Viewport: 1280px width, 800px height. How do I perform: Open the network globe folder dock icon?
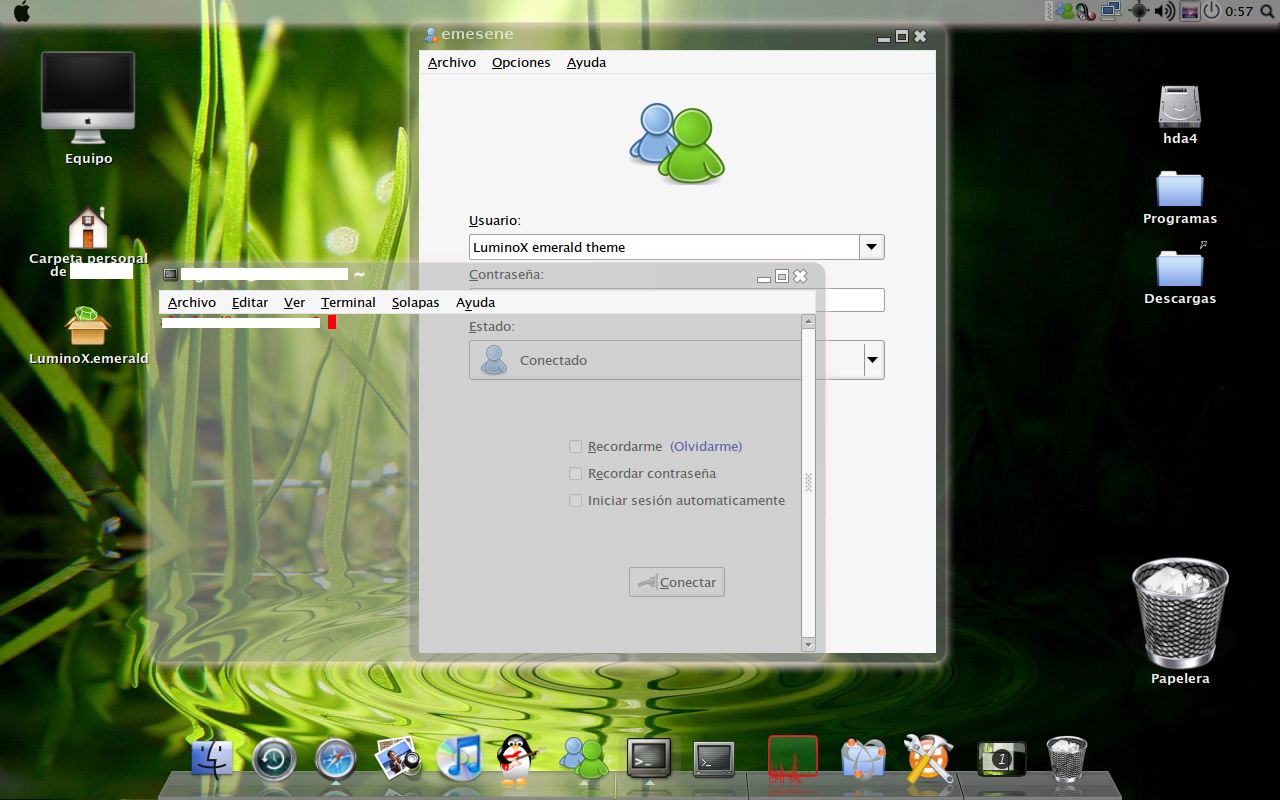tap(863, 759)
